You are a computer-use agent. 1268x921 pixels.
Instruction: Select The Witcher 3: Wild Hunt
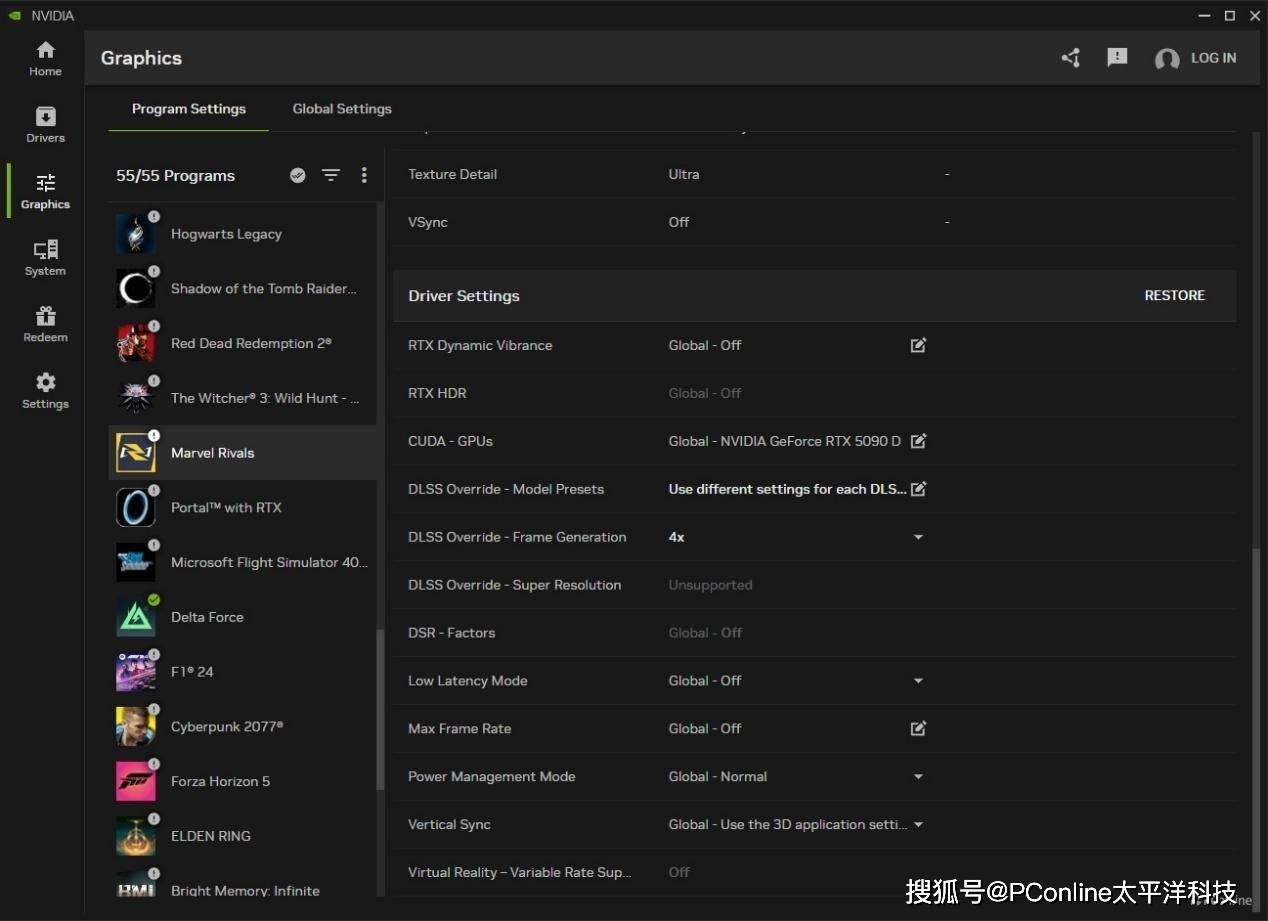243,398
